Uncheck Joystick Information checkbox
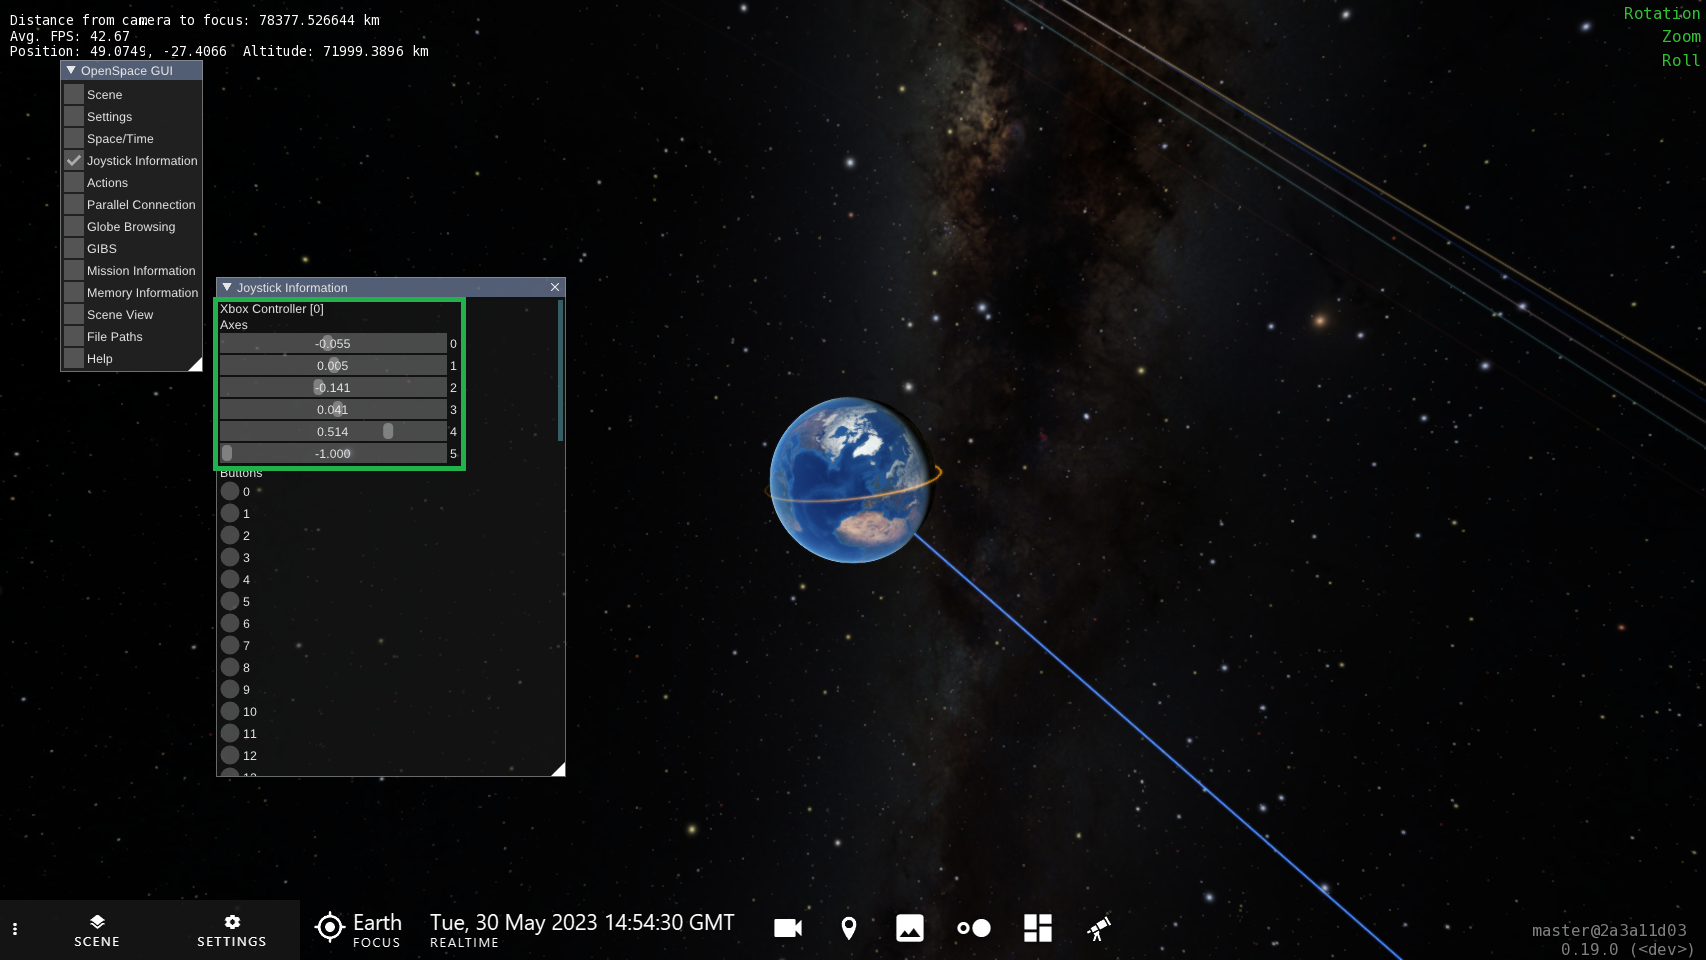The height and width of the screenshot is (960, 1706). click(x=74, y=160)
